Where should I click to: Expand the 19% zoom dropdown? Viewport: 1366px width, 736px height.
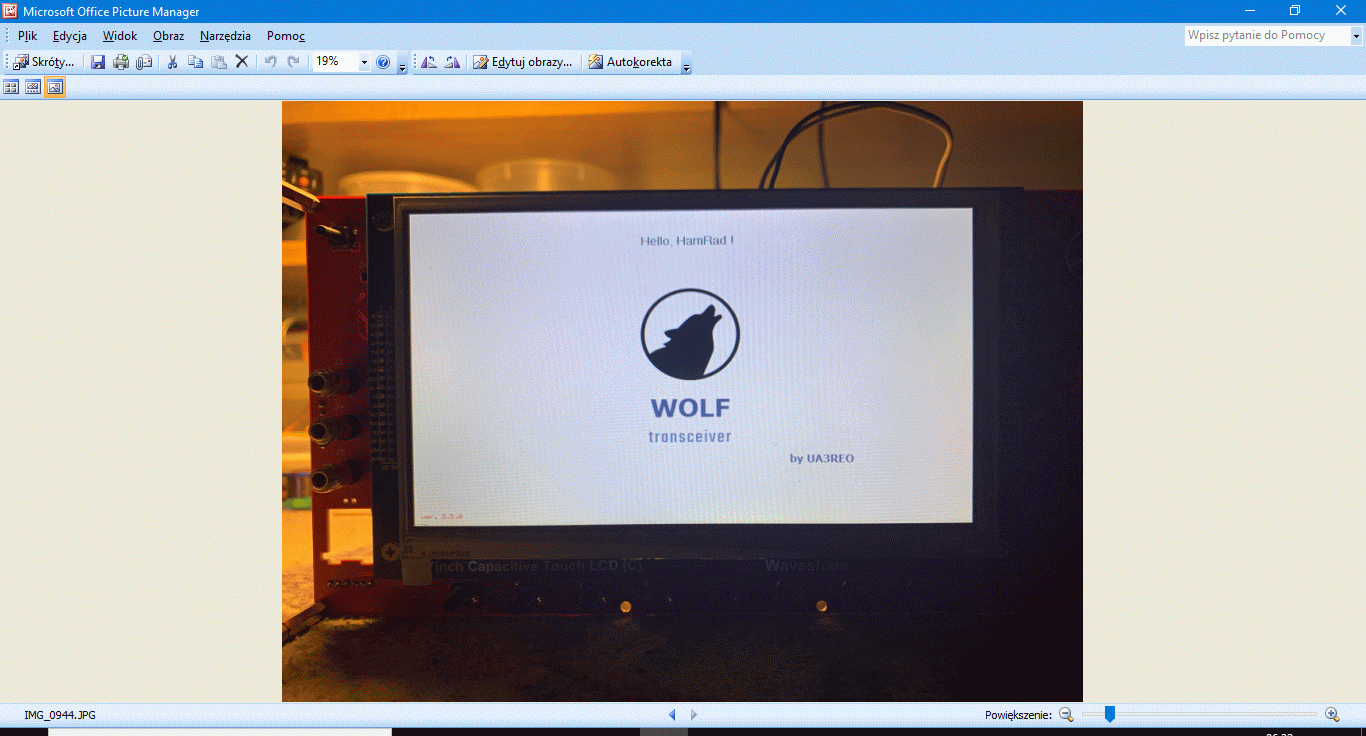pyautogui.click(x=364, y=62)
